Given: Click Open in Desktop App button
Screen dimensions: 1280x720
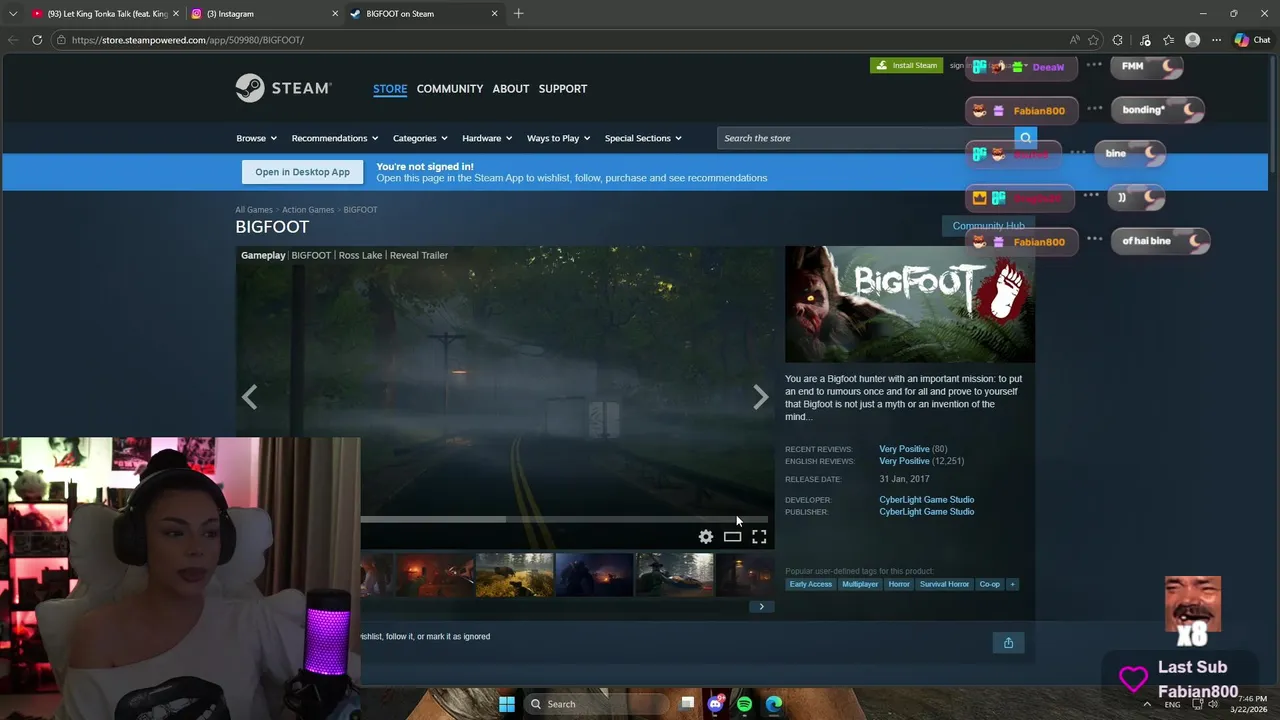Looking at the screenshot, I should tap(302, 172).
